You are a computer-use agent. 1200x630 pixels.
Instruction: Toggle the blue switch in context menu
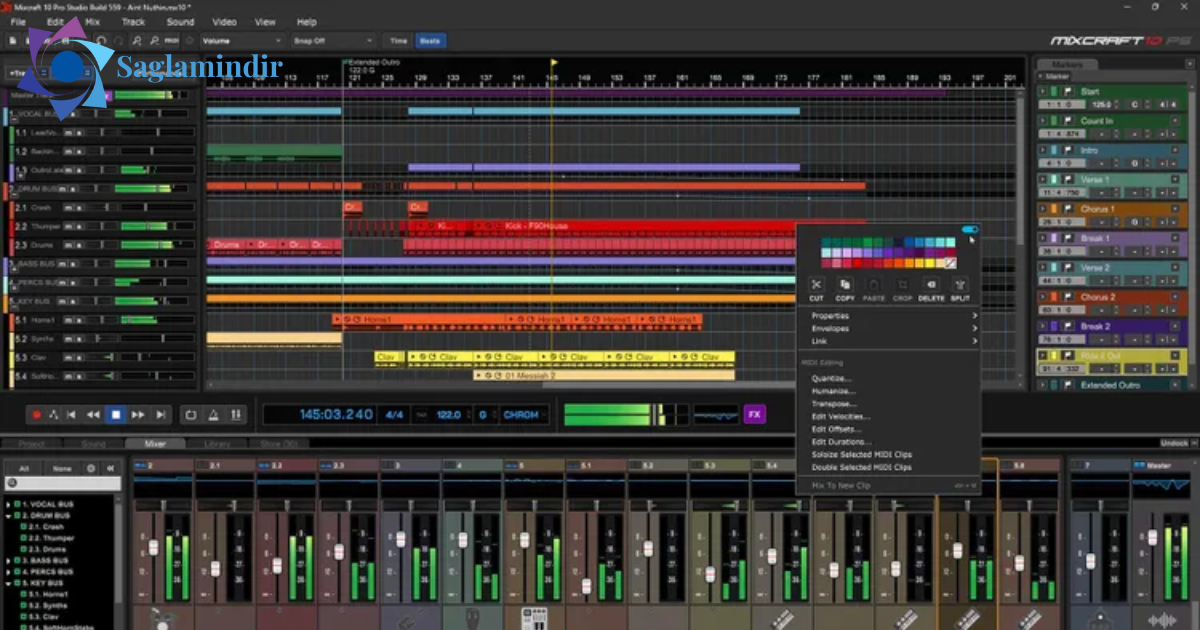969,229
